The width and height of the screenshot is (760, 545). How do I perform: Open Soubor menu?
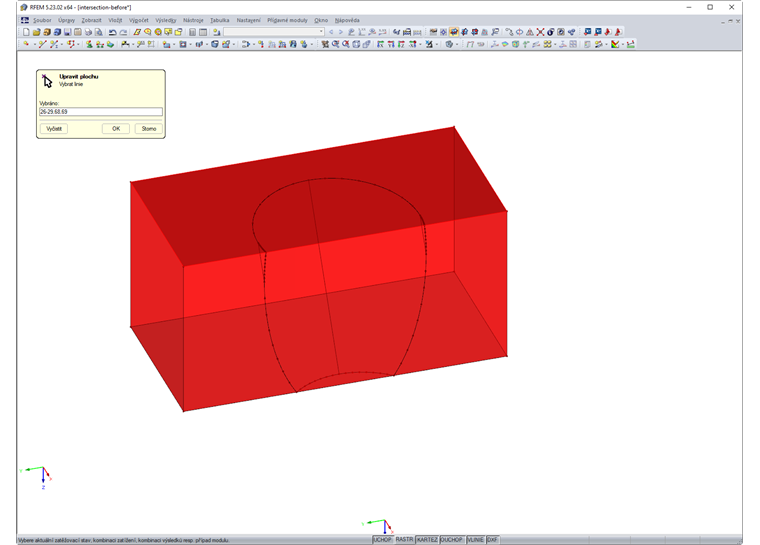pos(42,20)
